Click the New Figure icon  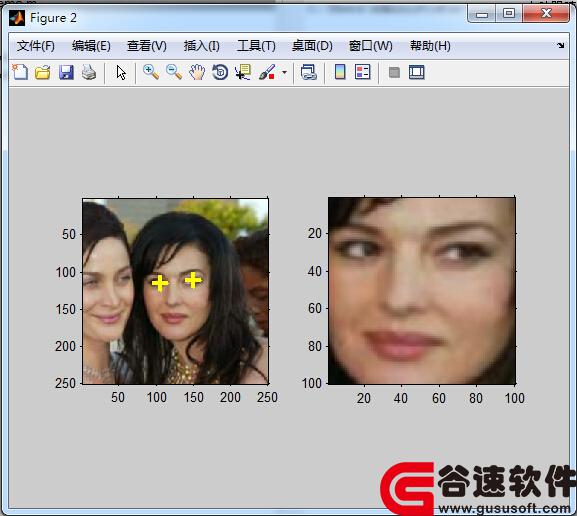point(20,72)
